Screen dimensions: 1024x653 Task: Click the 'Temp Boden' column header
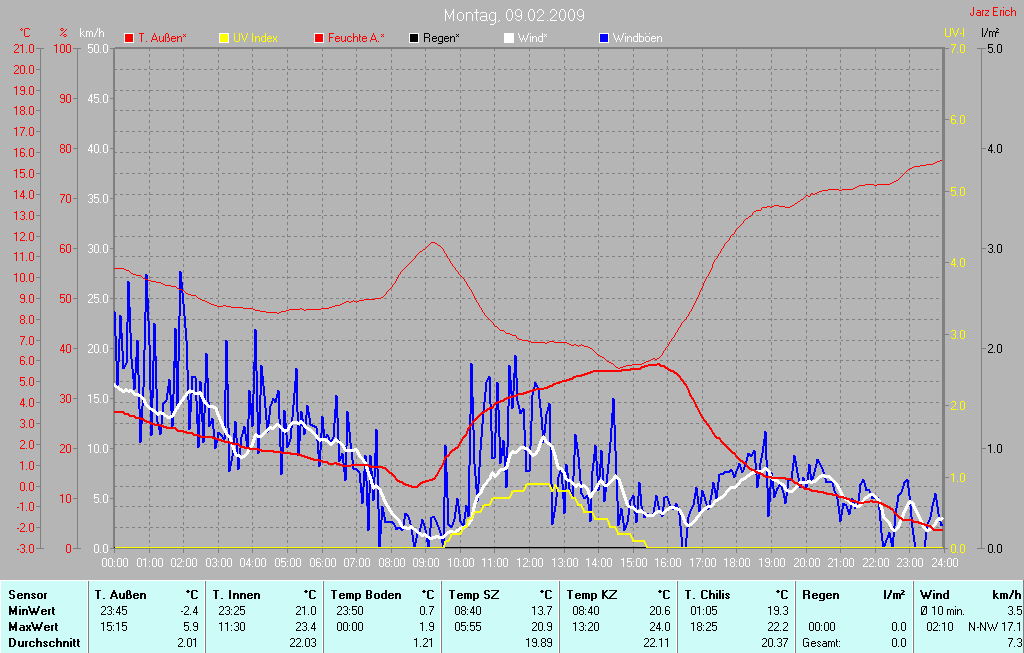coord(366,595)
